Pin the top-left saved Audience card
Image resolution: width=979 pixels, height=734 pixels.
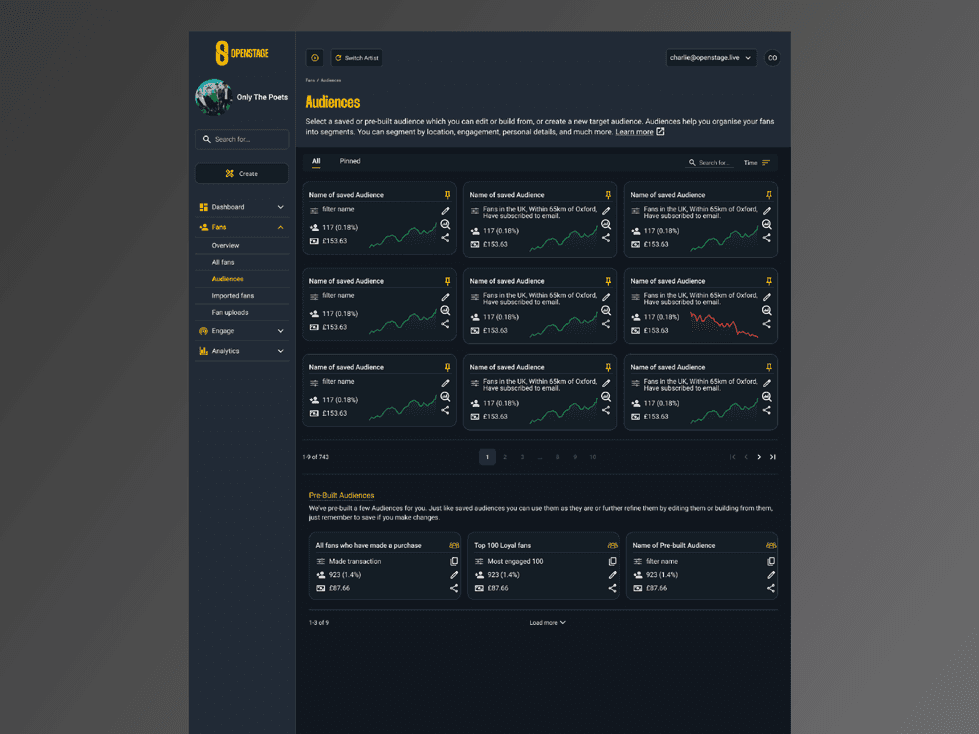[447, 194]
